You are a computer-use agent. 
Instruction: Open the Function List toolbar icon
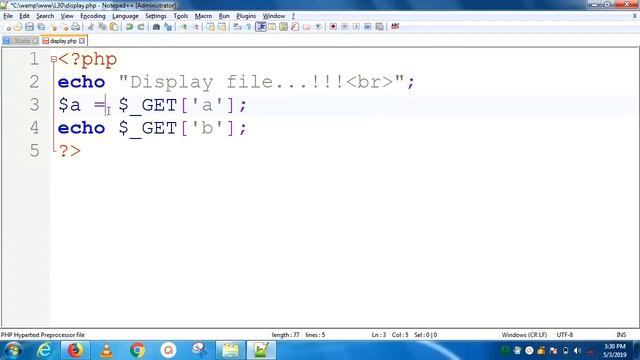coord(295,27)
